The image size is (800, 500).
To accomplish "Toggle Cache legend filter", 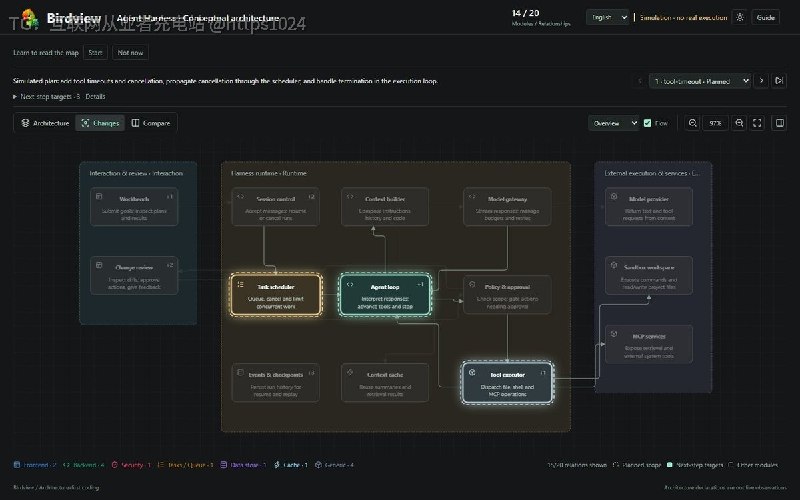I will coord(291,465).
